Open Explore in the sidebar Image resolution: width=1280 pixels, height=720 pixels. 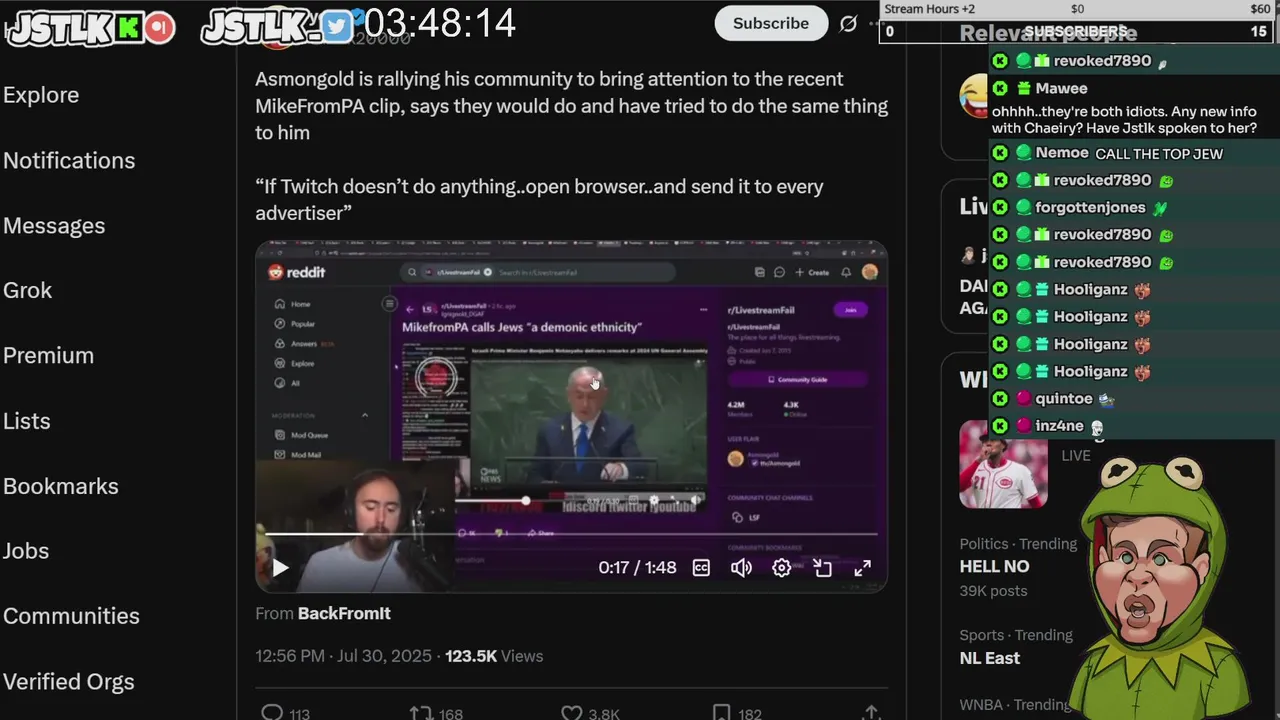(x=41, y=95)
